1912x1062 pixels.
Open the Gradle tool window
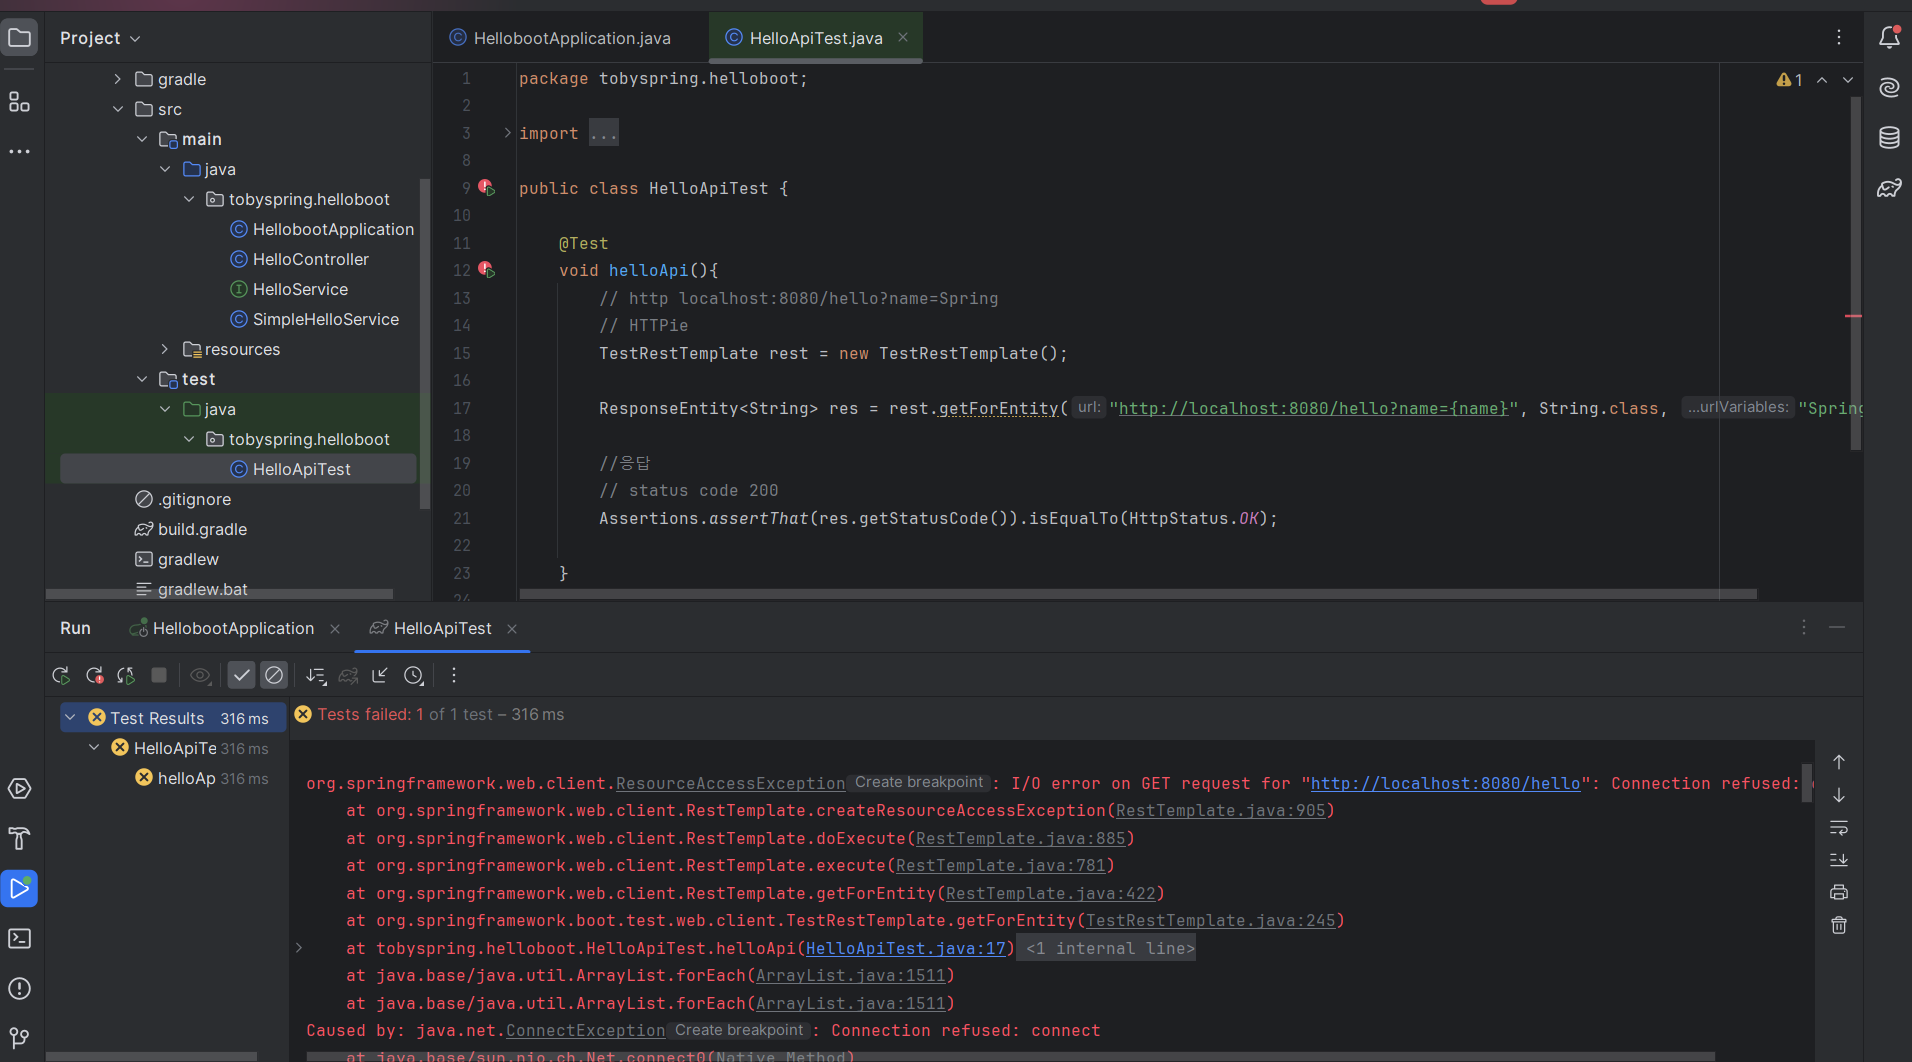point(1889,188)
